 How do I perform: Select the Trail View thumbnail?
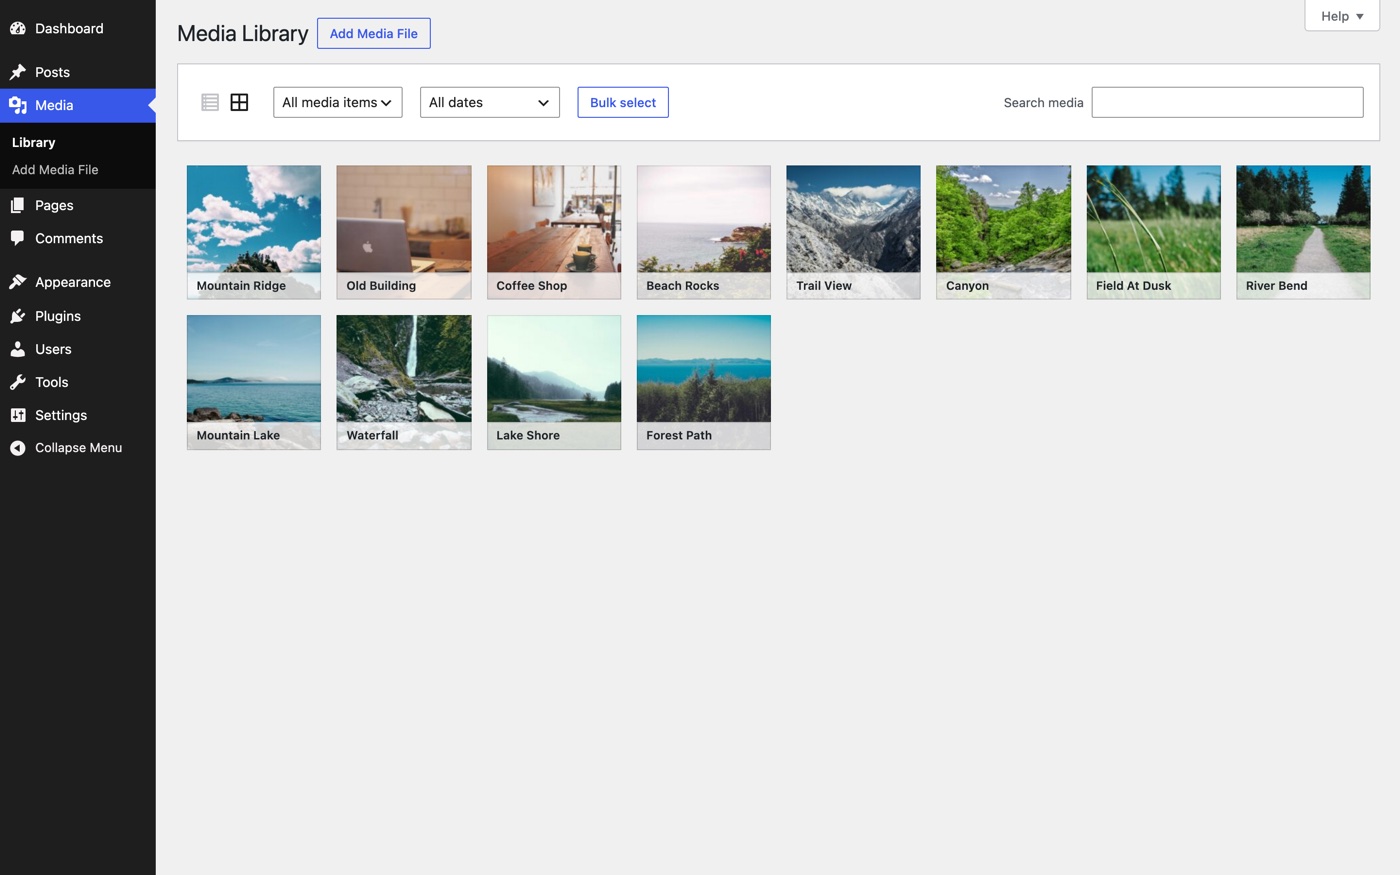pyautogui.click(x=853, y=232)
